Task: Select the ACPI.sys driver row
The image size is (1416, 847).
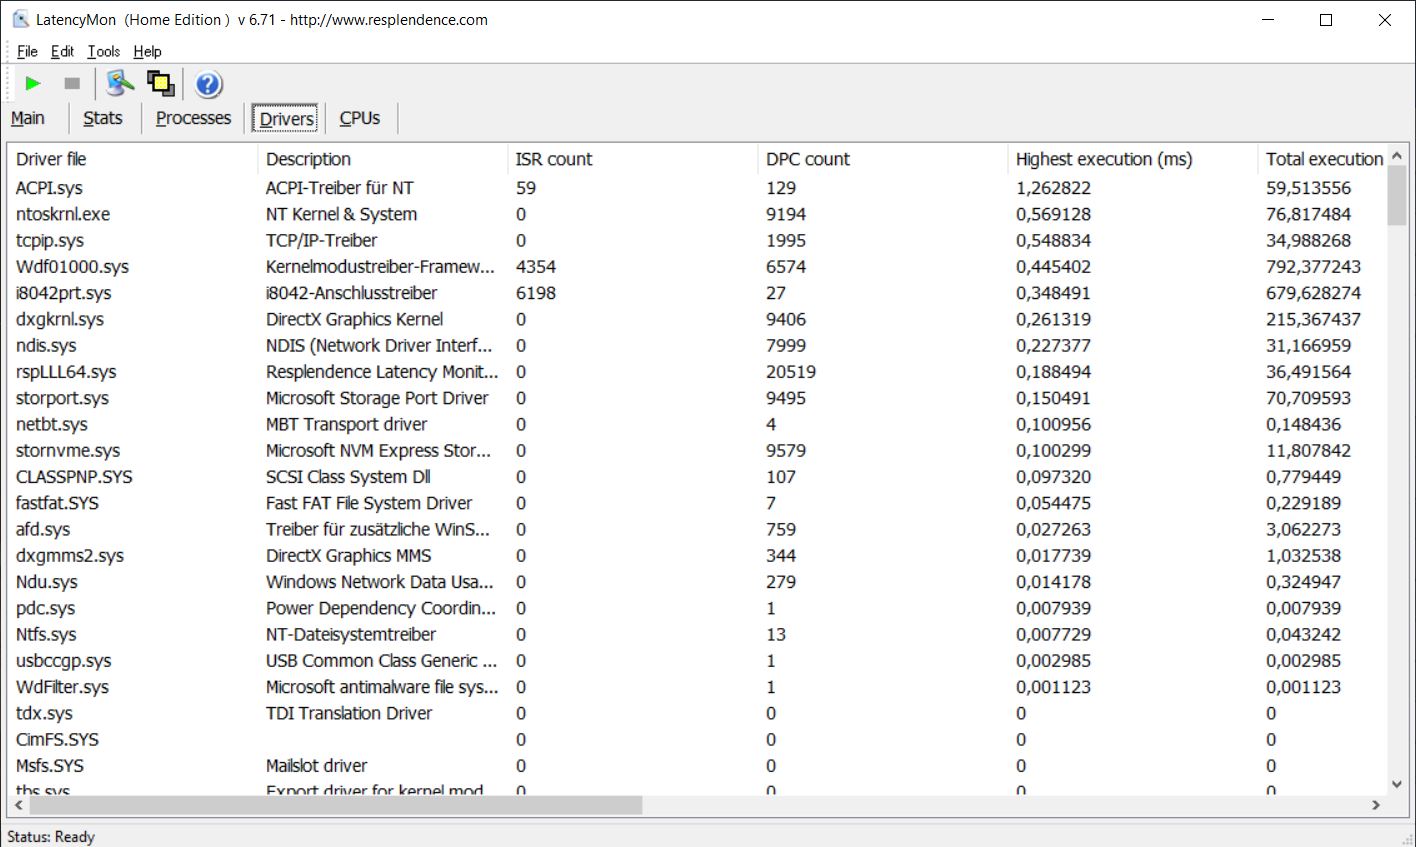Action: pos(49,188)
